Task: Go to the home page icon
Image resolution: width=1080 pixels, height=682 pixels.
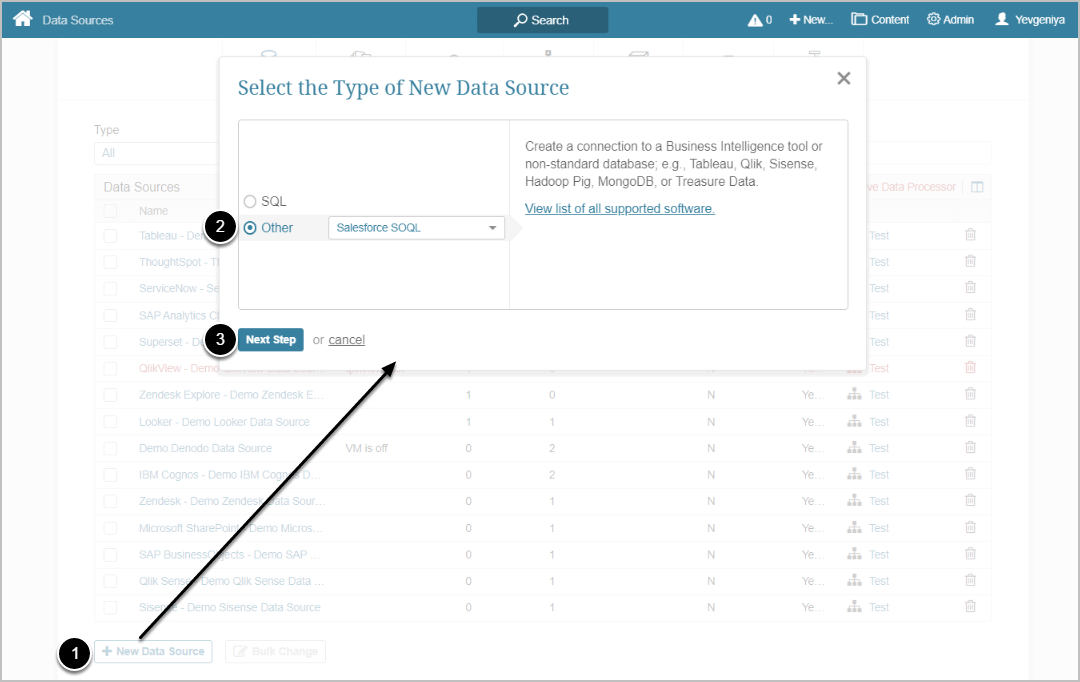Action: 23,19
